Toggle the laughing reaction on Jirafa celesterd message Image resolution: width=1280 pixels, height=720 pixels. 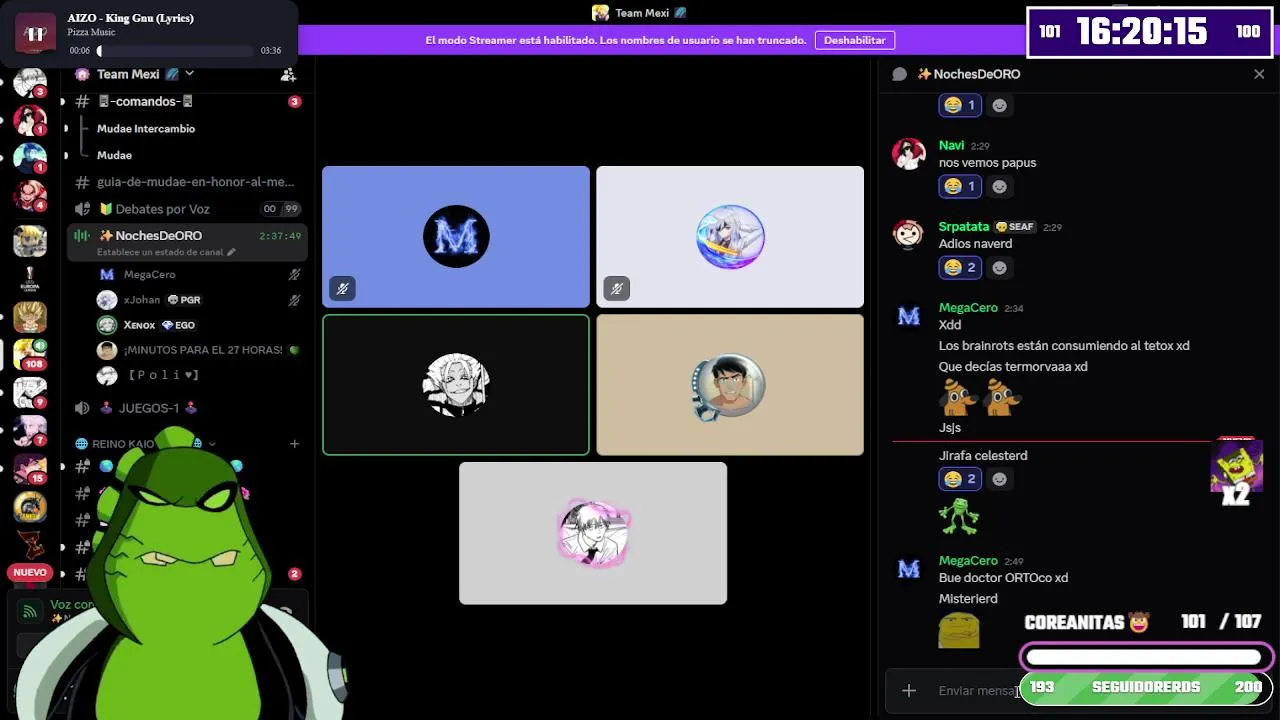(960, 479)
